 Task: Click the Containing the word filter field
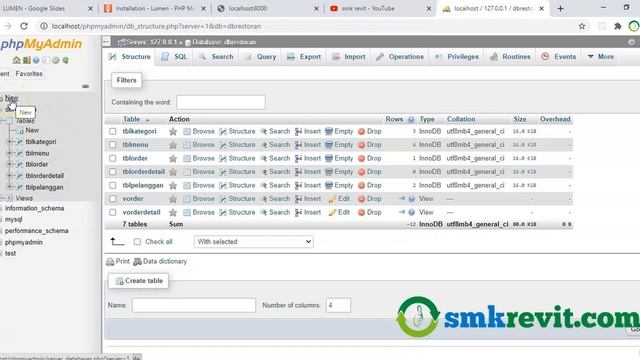tap(221, 102)
